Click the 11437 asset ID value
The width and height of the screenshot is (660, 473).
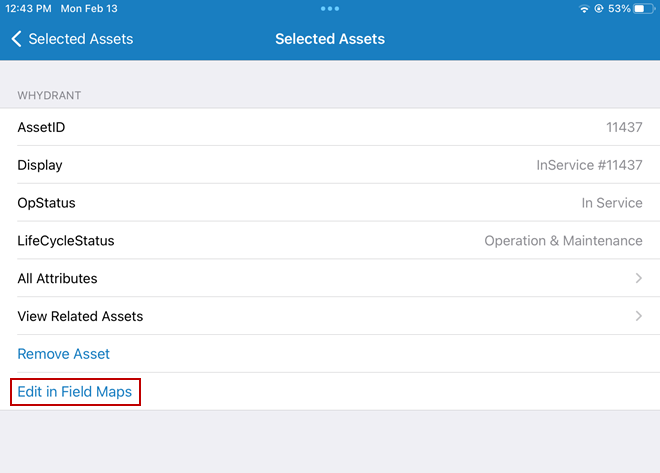pyautogui.click(x=624, y=127)
